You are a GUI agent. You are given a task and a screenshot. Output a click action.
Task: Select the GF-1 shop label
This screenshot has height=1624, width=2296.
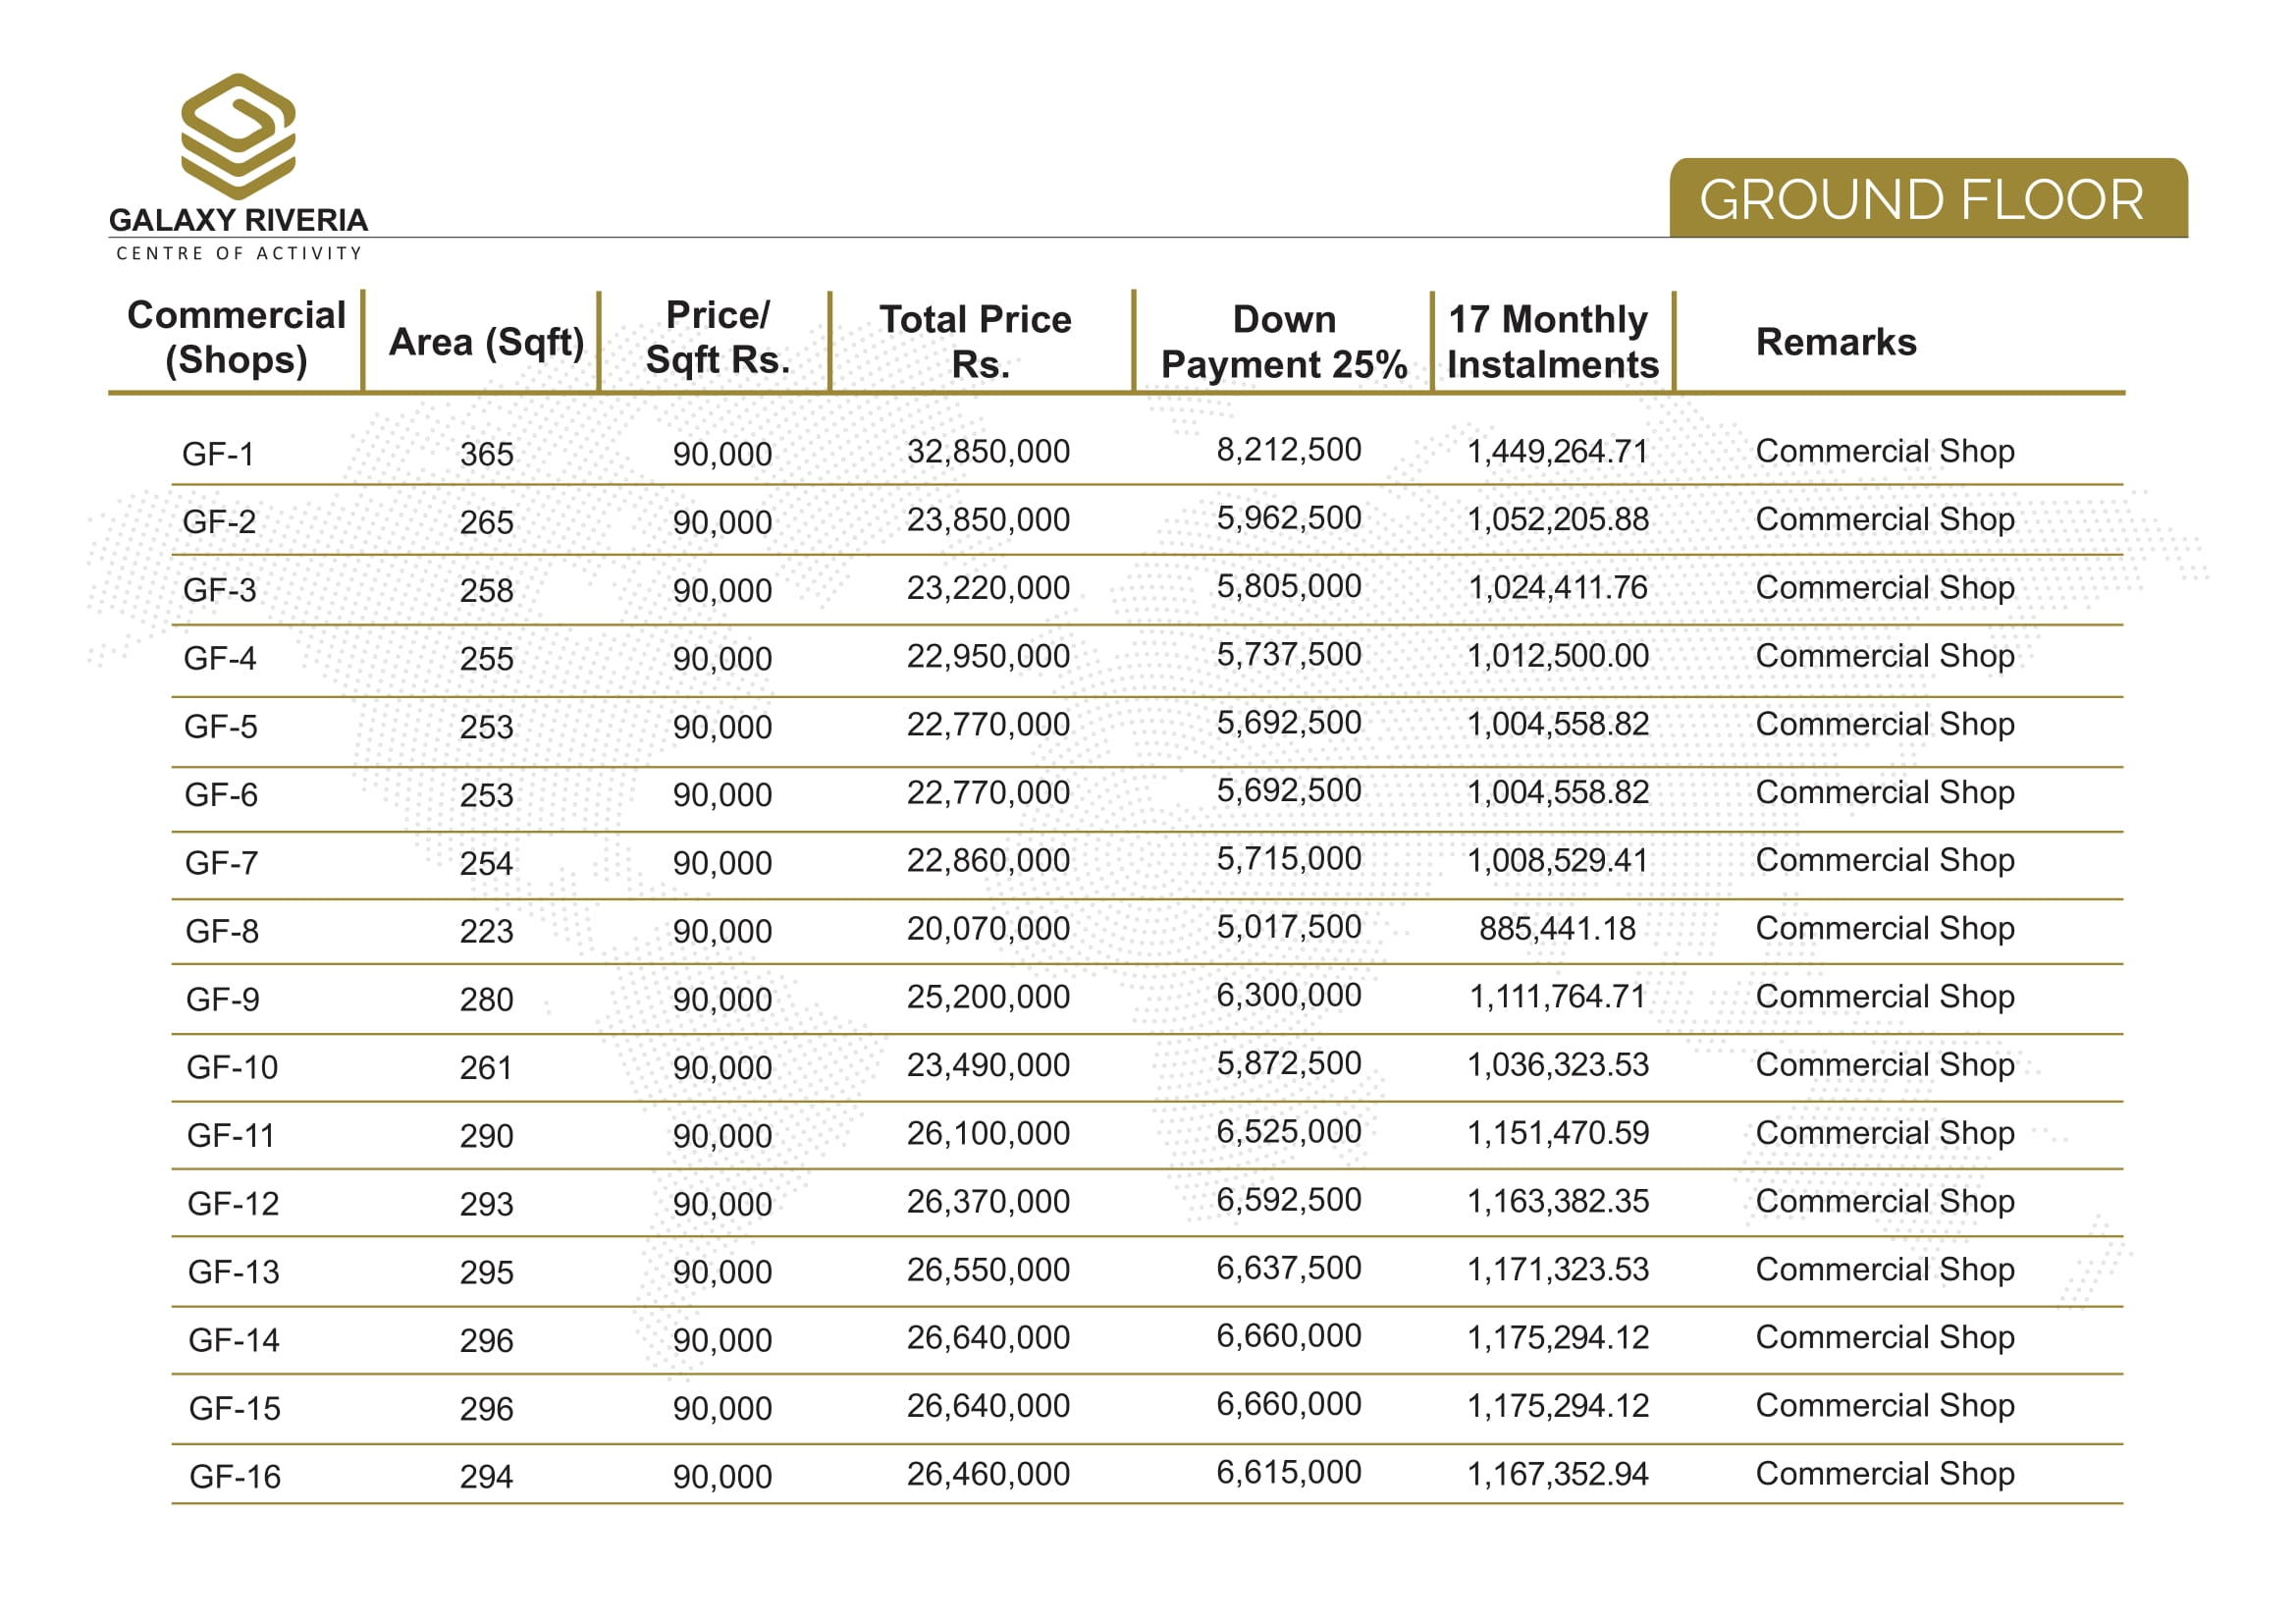click(x=218, y=455)
